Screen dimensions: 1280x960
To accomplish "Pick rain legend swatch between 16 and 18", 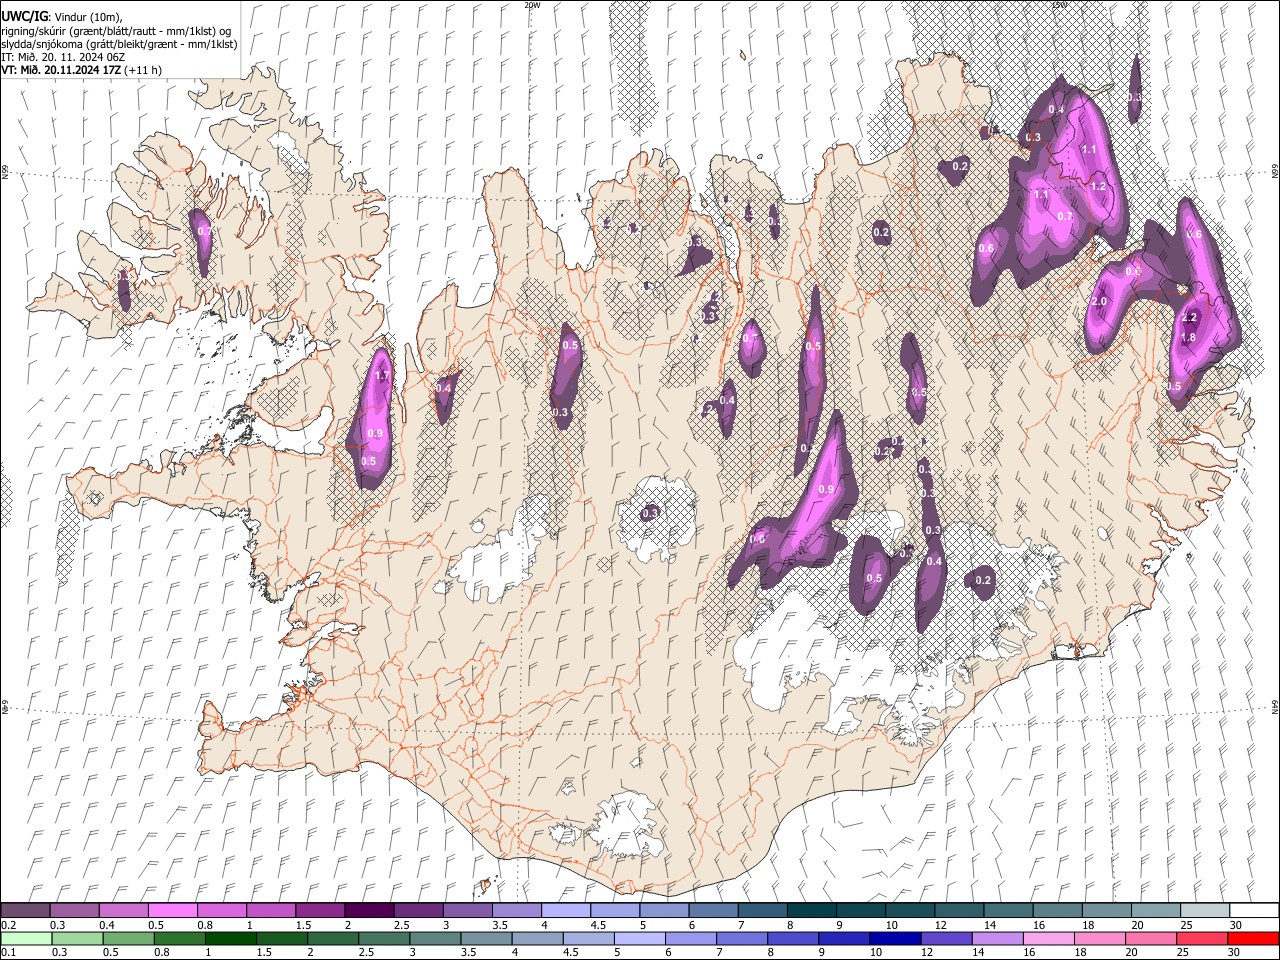I will pyautogui.click(x=1049, y=938).
